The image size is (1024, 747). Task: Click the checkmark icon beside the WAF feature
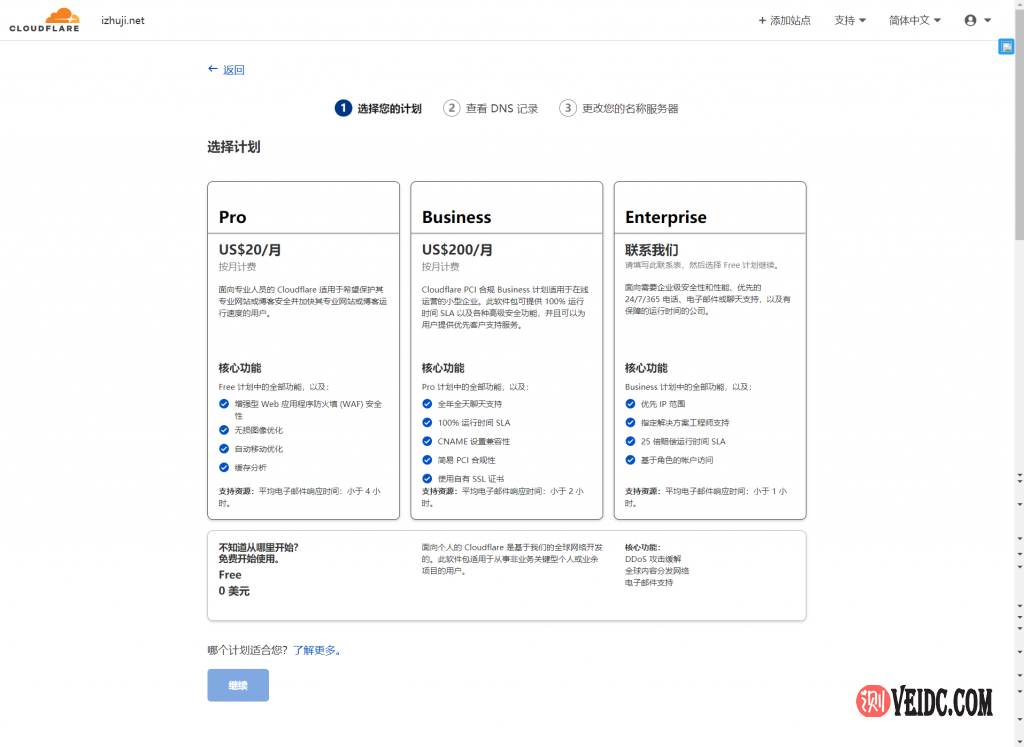pos(224,404)
